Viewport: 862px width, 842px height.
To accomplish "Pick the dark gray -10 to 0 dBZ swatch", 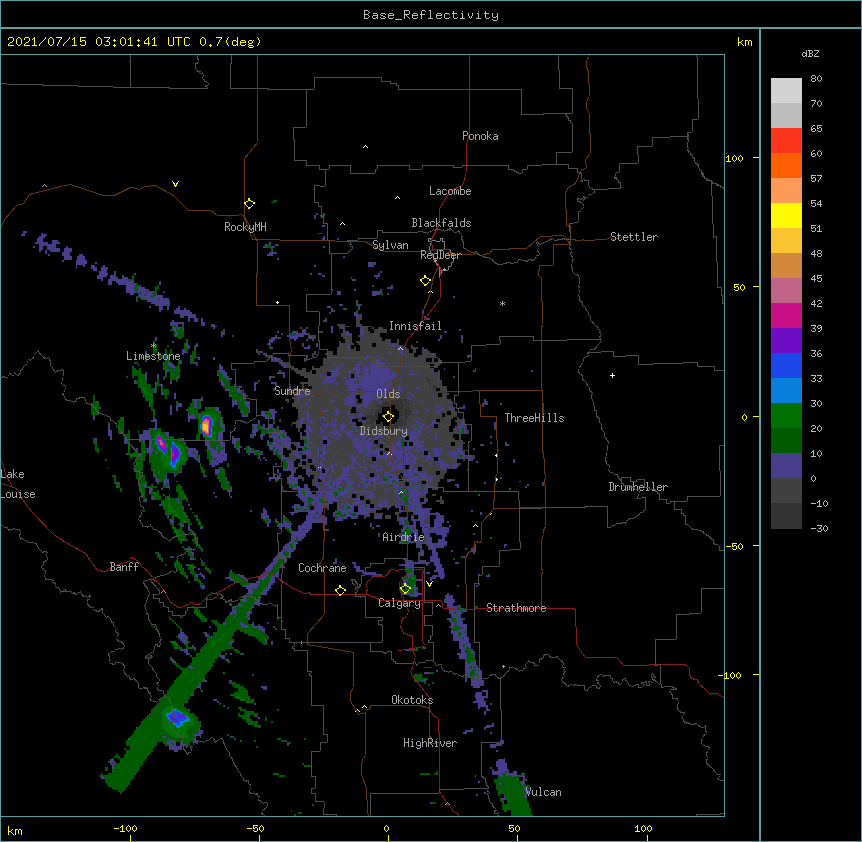I will point(786,491).
